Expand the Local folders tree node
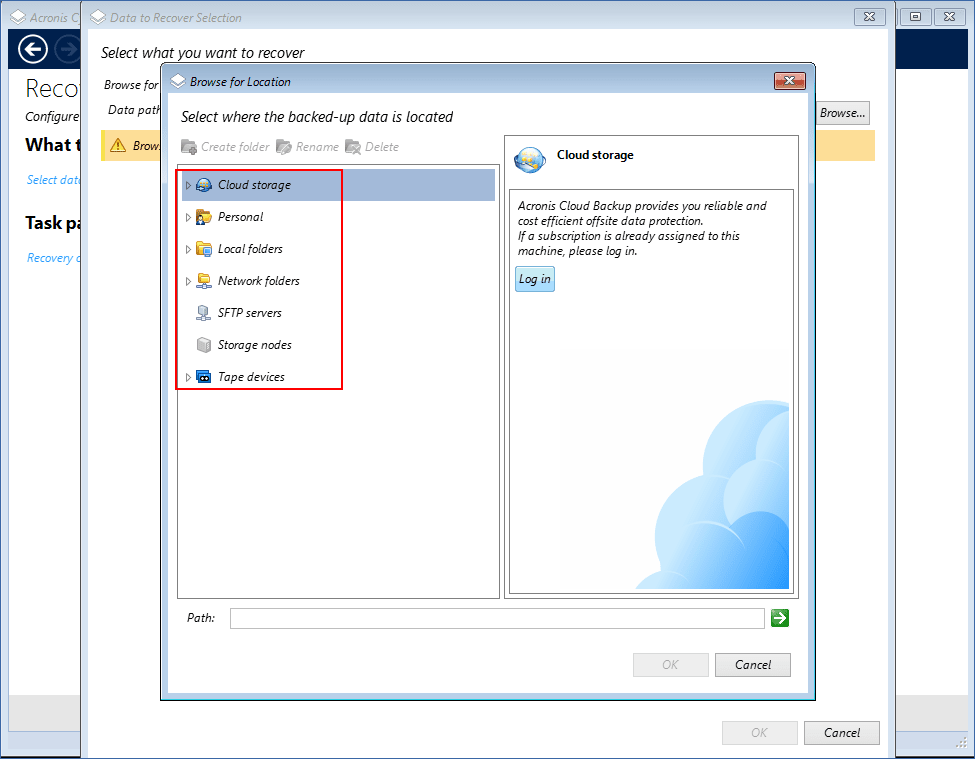975x759 pixels. (x=188, y=249)
